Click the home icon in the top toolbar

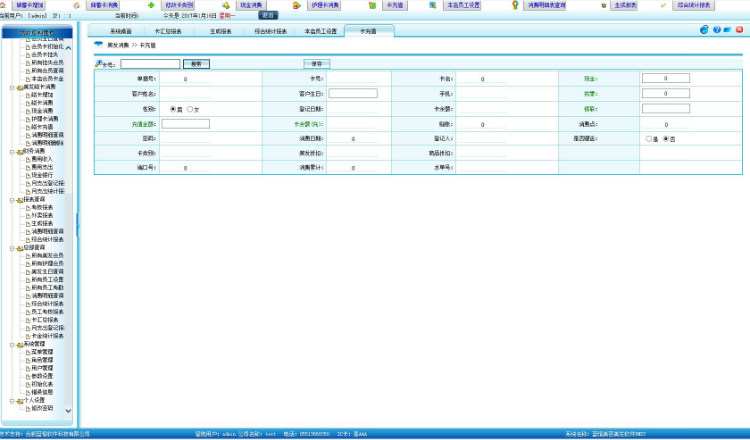pos(2,5)
